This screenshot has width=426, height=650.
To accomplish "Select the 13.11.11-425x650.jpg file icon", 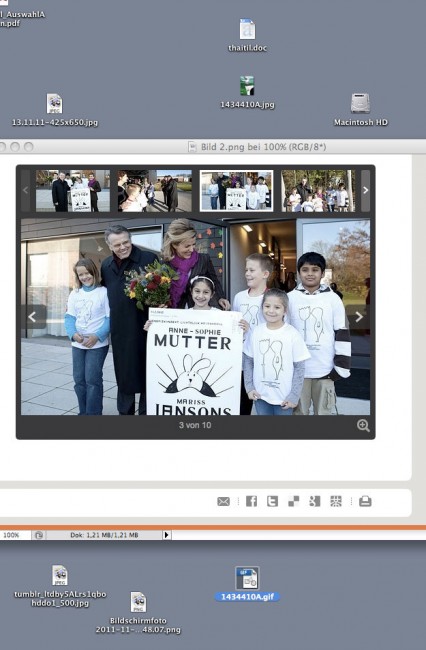I will tap(54, 104).
